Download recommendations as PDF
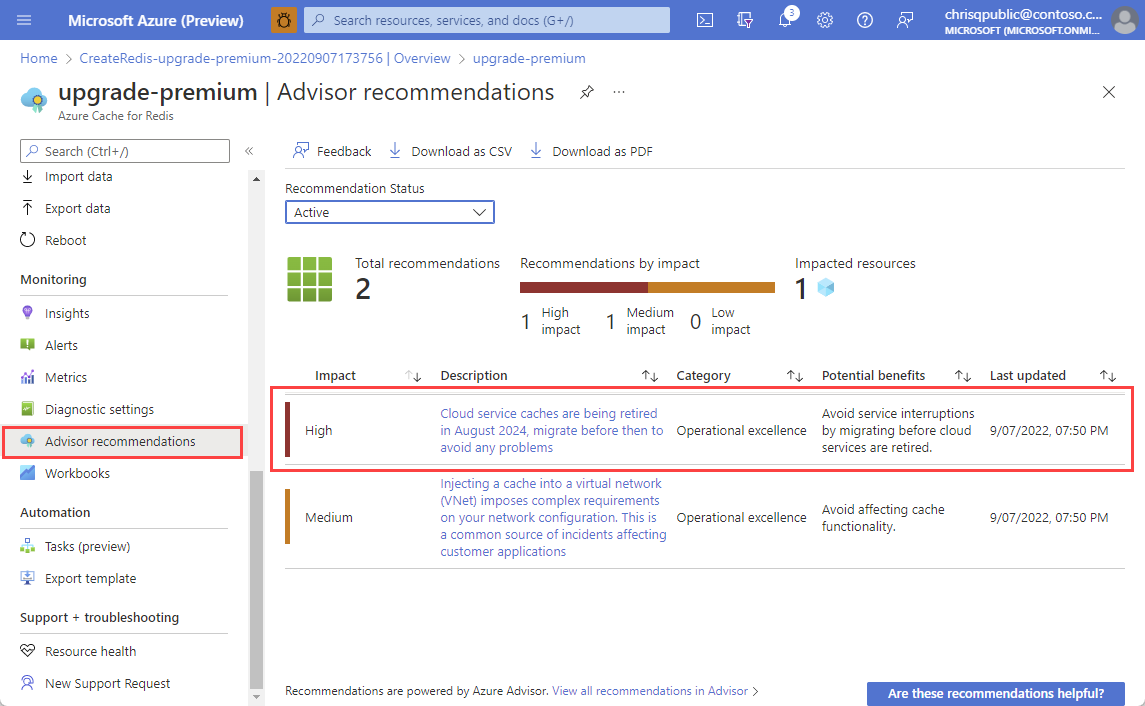The height and width of the screenshot is (706, 1145). (591, 151)
